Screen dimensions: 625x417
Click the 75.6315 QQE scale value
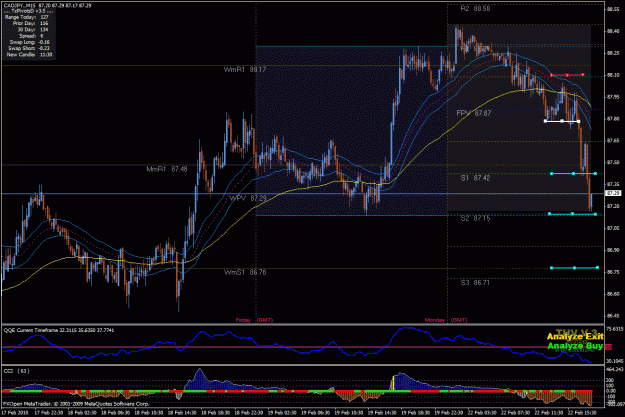click(614, 329)
